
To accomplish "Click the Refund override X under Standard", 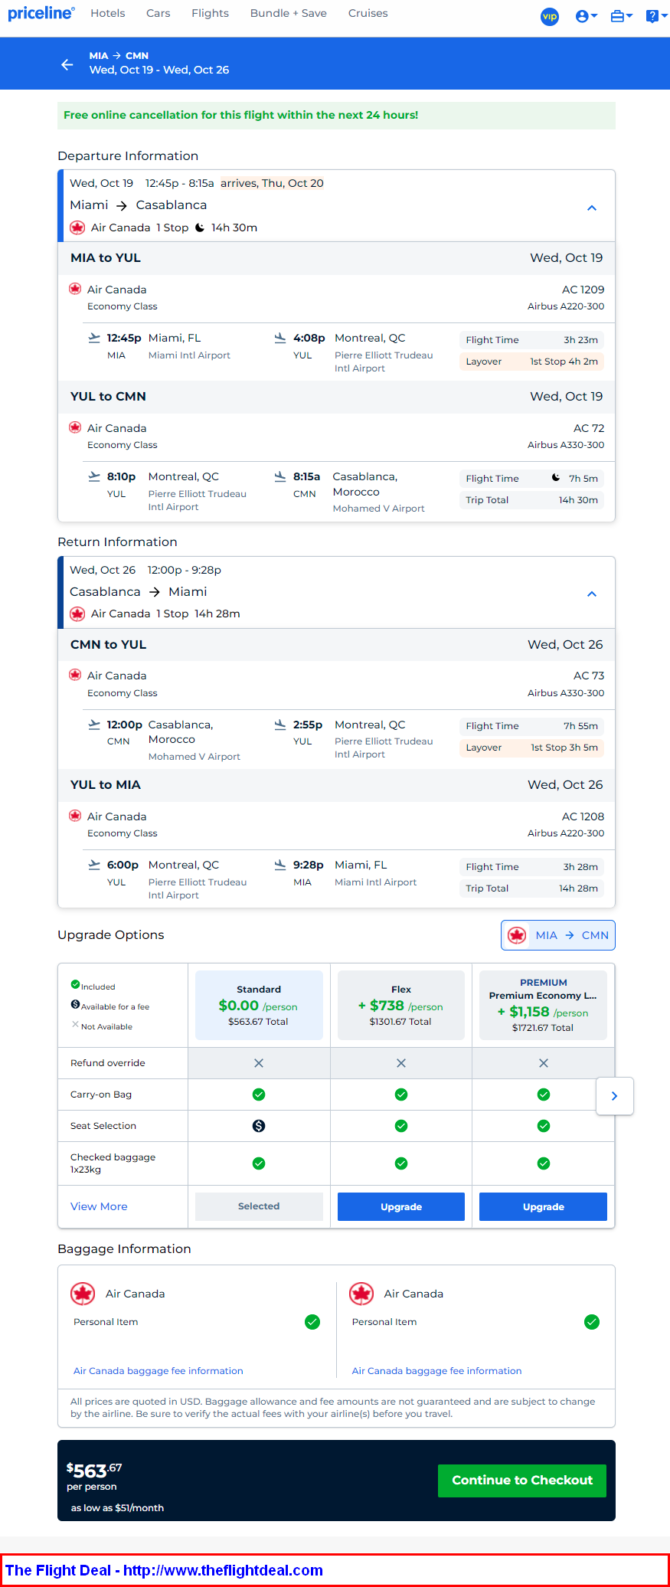I will coord(259,1063).
